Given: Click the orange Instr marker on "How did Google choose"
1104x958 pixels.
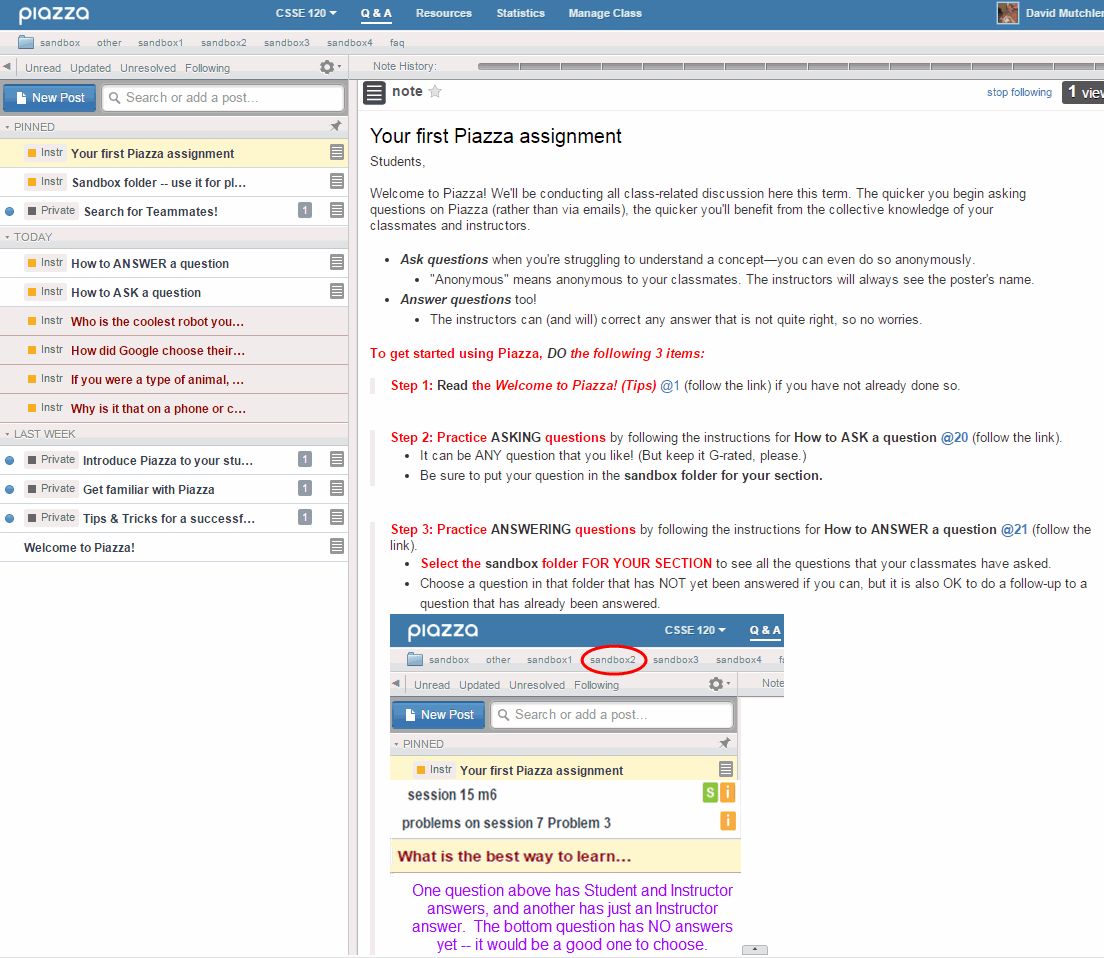Looking at the screenshot, I should [x=32, y=350].
